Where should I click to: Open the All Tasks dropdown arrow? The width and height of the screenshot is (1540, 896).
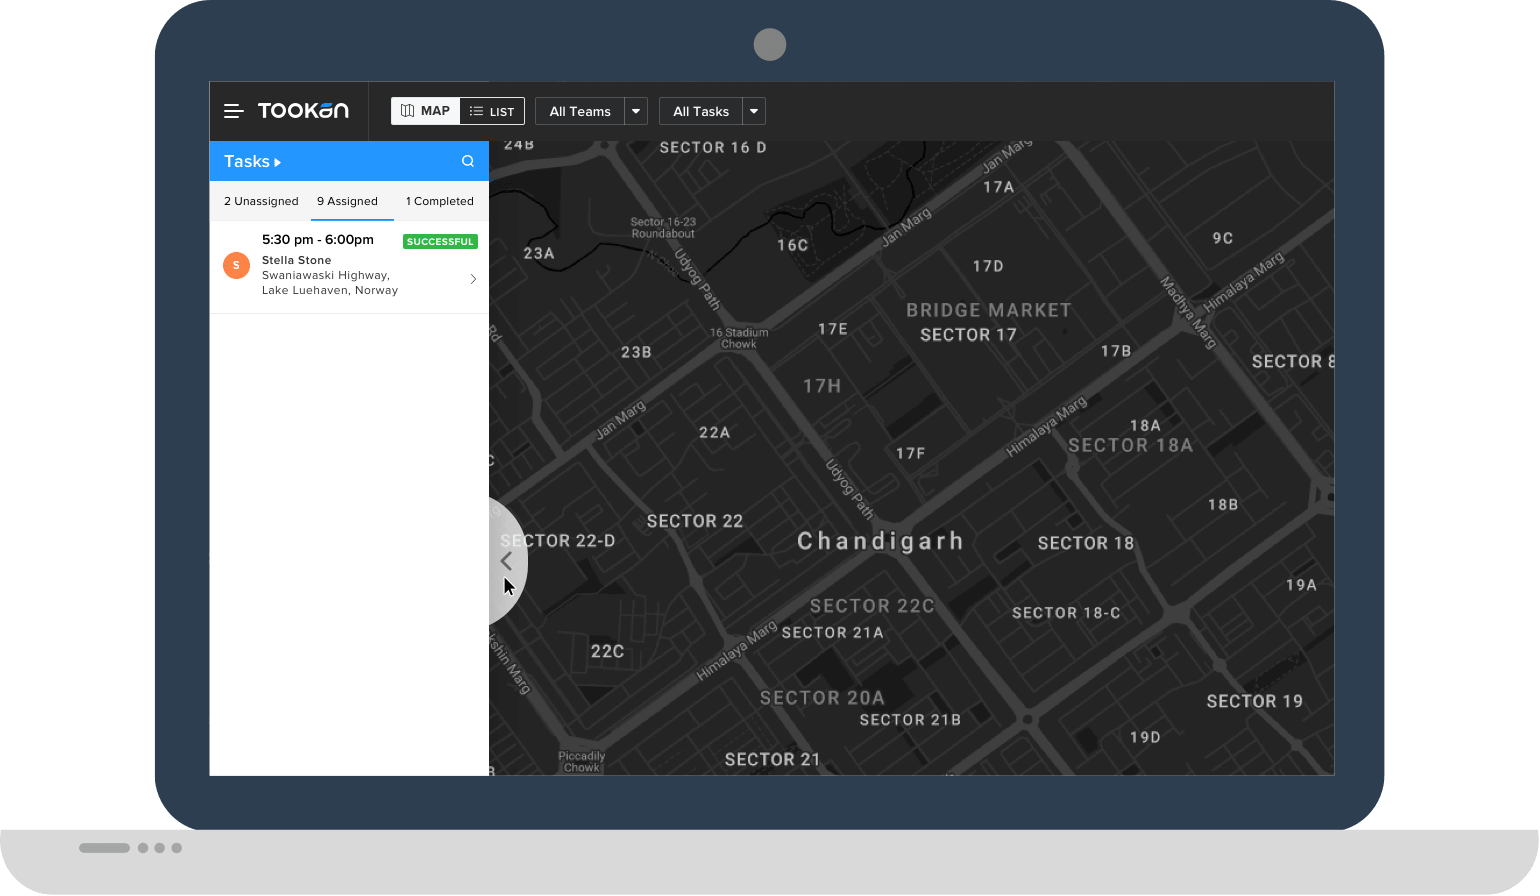754,111
